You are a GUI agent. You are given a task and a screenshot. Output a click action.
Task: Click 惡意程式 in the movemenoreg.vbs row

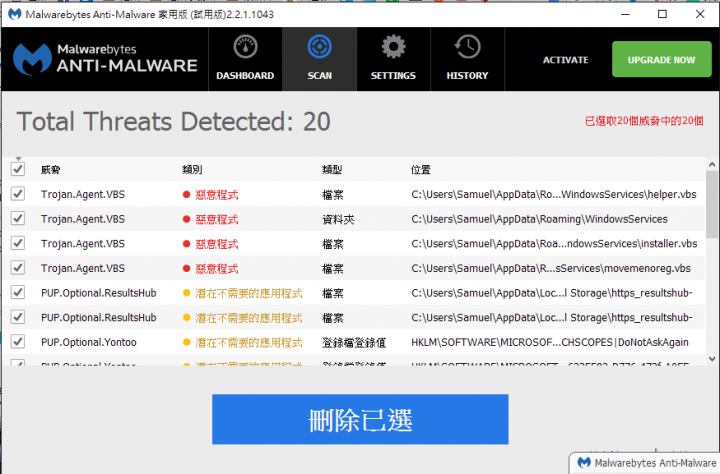217,269
